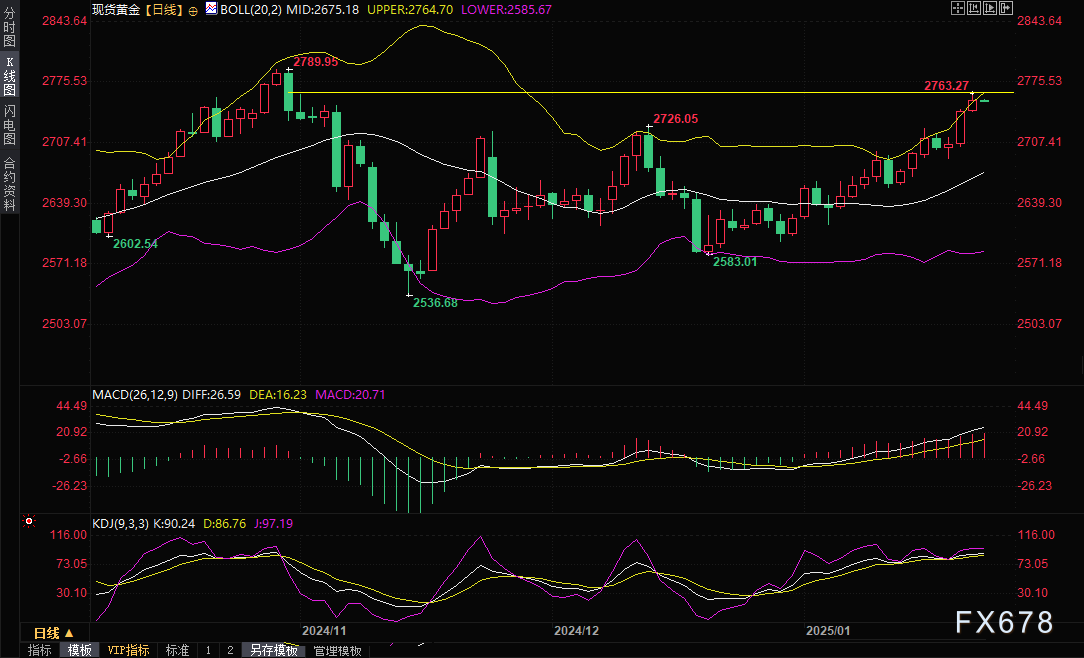Select the 指标 tab at bottom
This screenshot has width=1084, height=658.
(40, 650)
